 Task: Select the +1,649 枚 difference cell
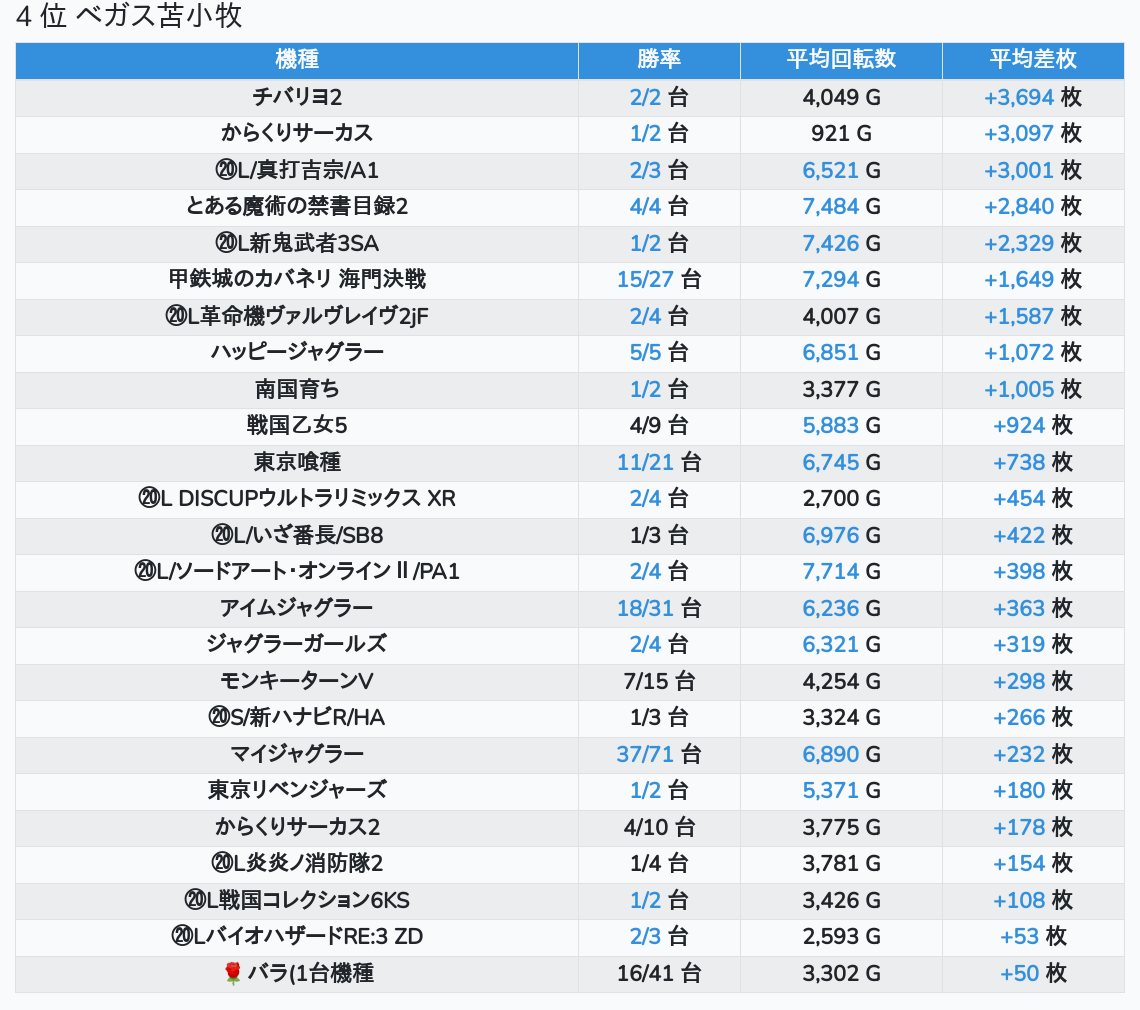[x=1033, y=279]
